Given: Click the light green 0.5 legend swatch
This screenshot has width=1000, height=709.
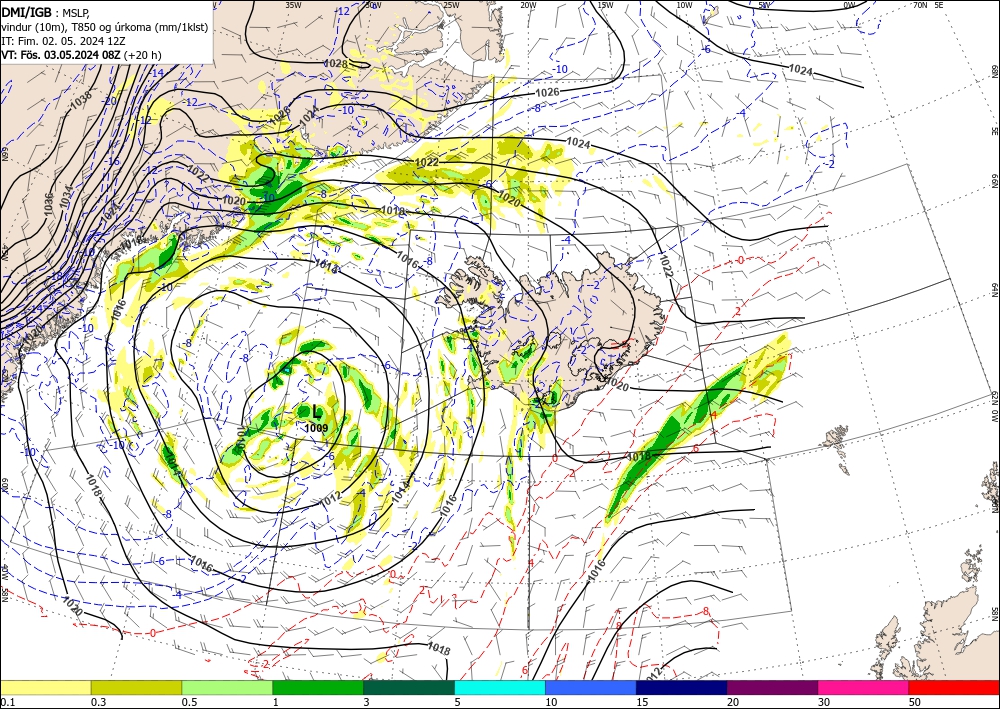Looking at the screenshot, I should tap(227, 687).
